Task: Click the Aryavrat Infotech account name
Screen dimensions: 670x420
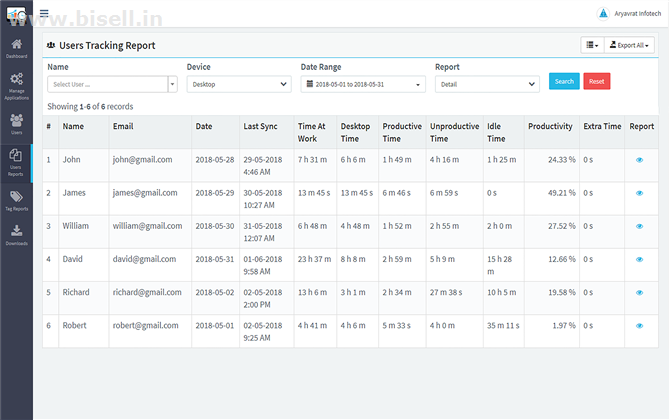Action: [x=638, y=14]
